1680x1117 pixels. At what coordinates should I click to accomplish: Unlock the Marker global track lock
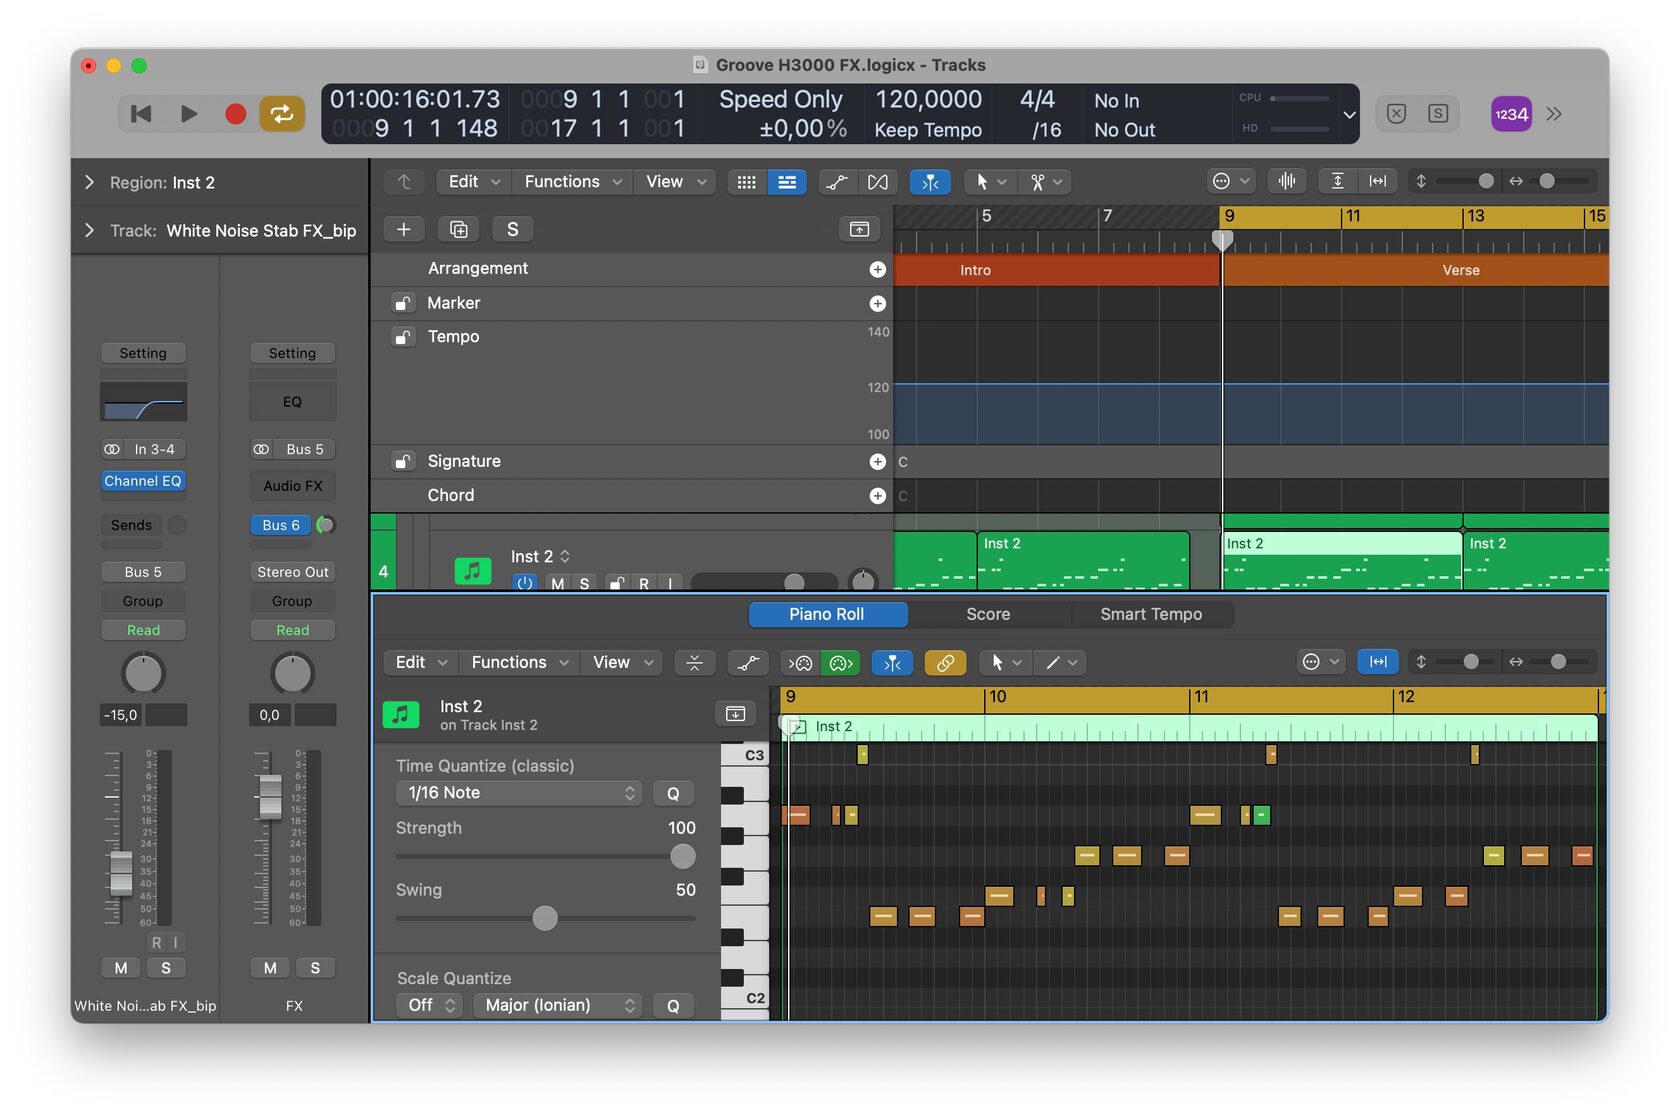click(x=402, y=303)
